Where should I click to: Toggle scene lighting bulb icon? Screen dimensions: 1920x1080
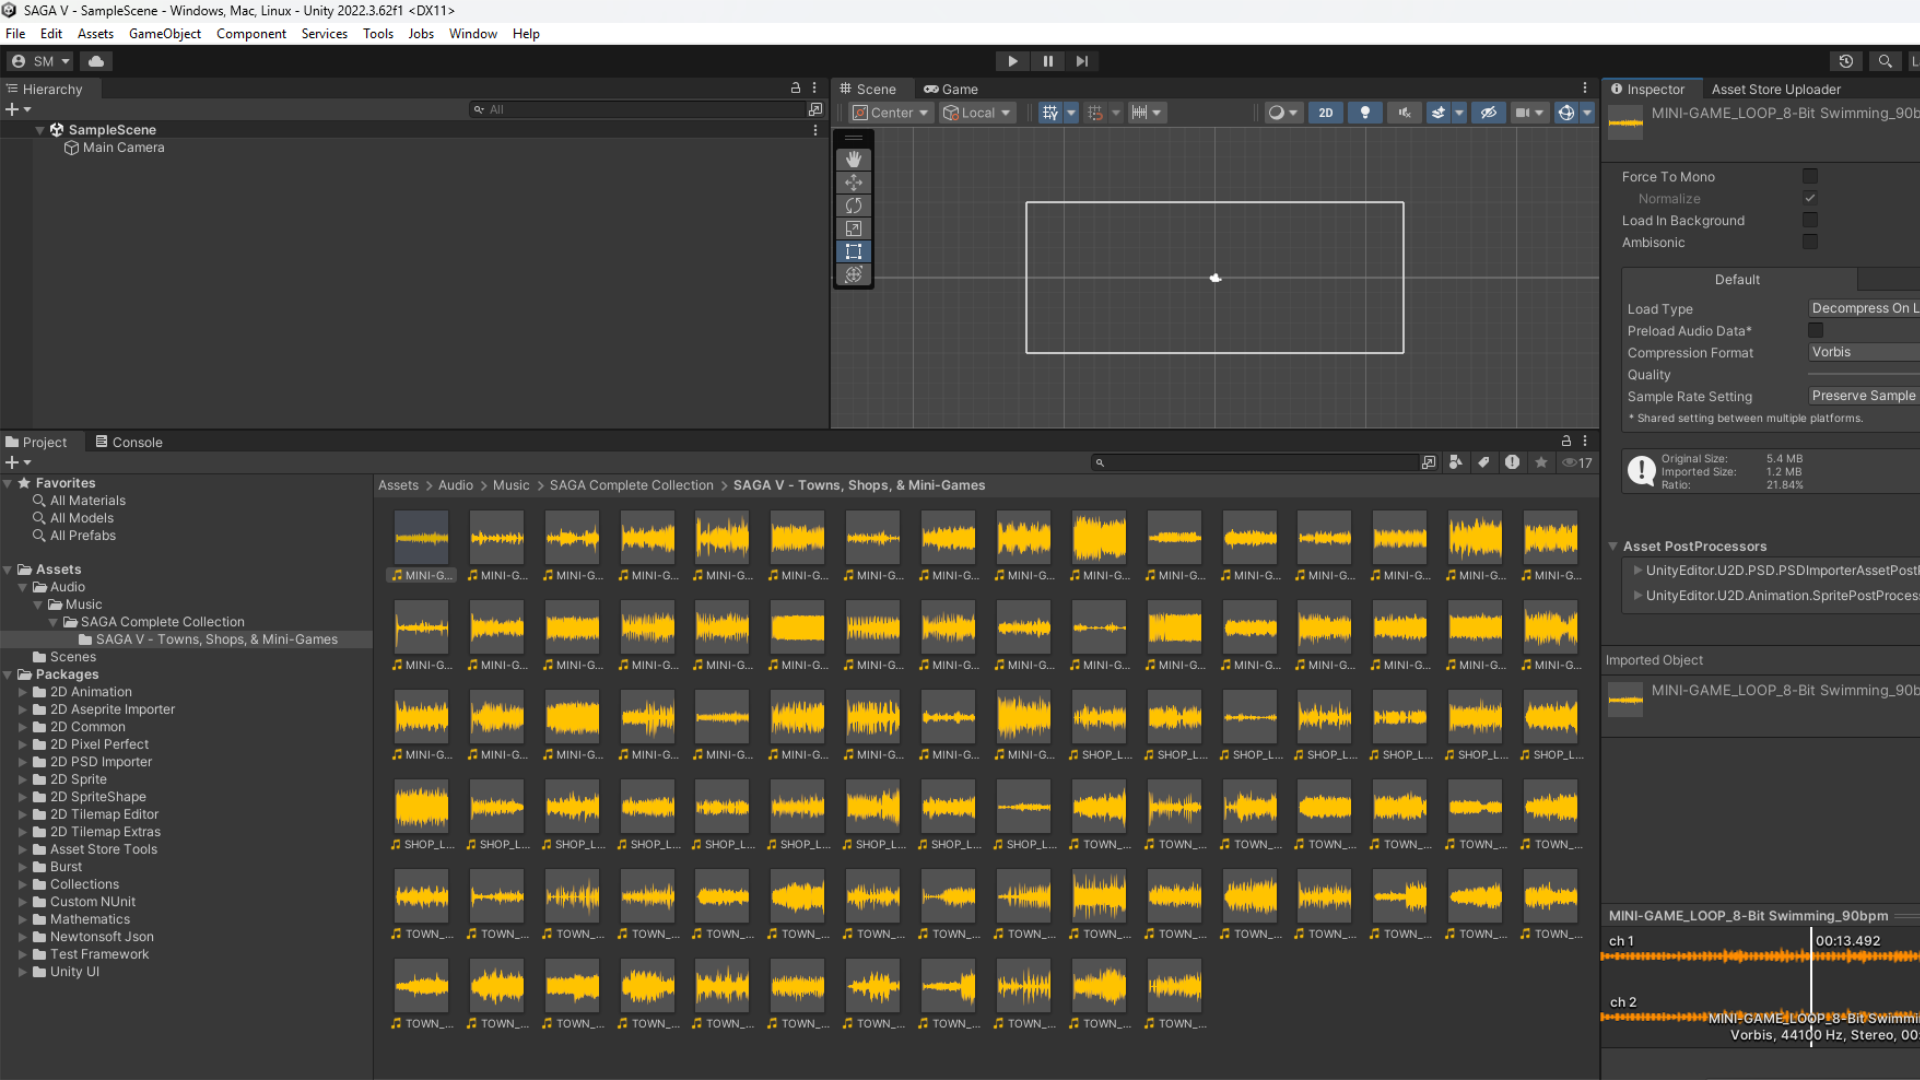(x=1365, y=112)
